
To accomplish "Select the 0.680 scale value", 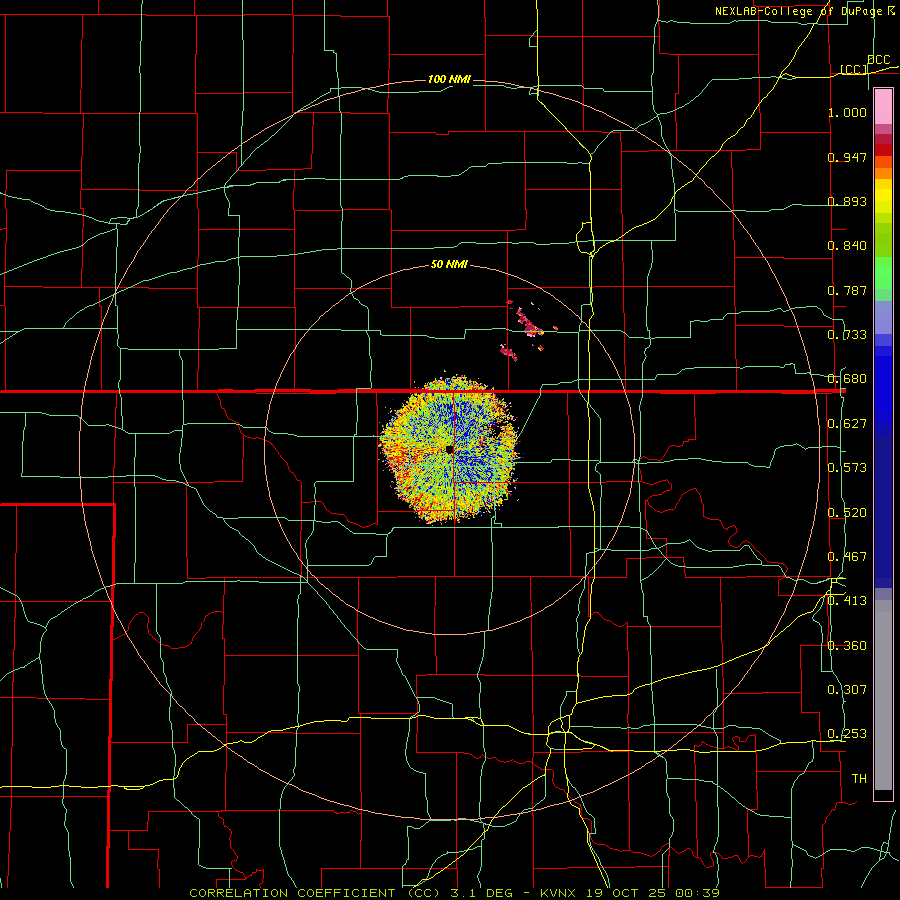I will pyautogui.click(x=847, y=379).
